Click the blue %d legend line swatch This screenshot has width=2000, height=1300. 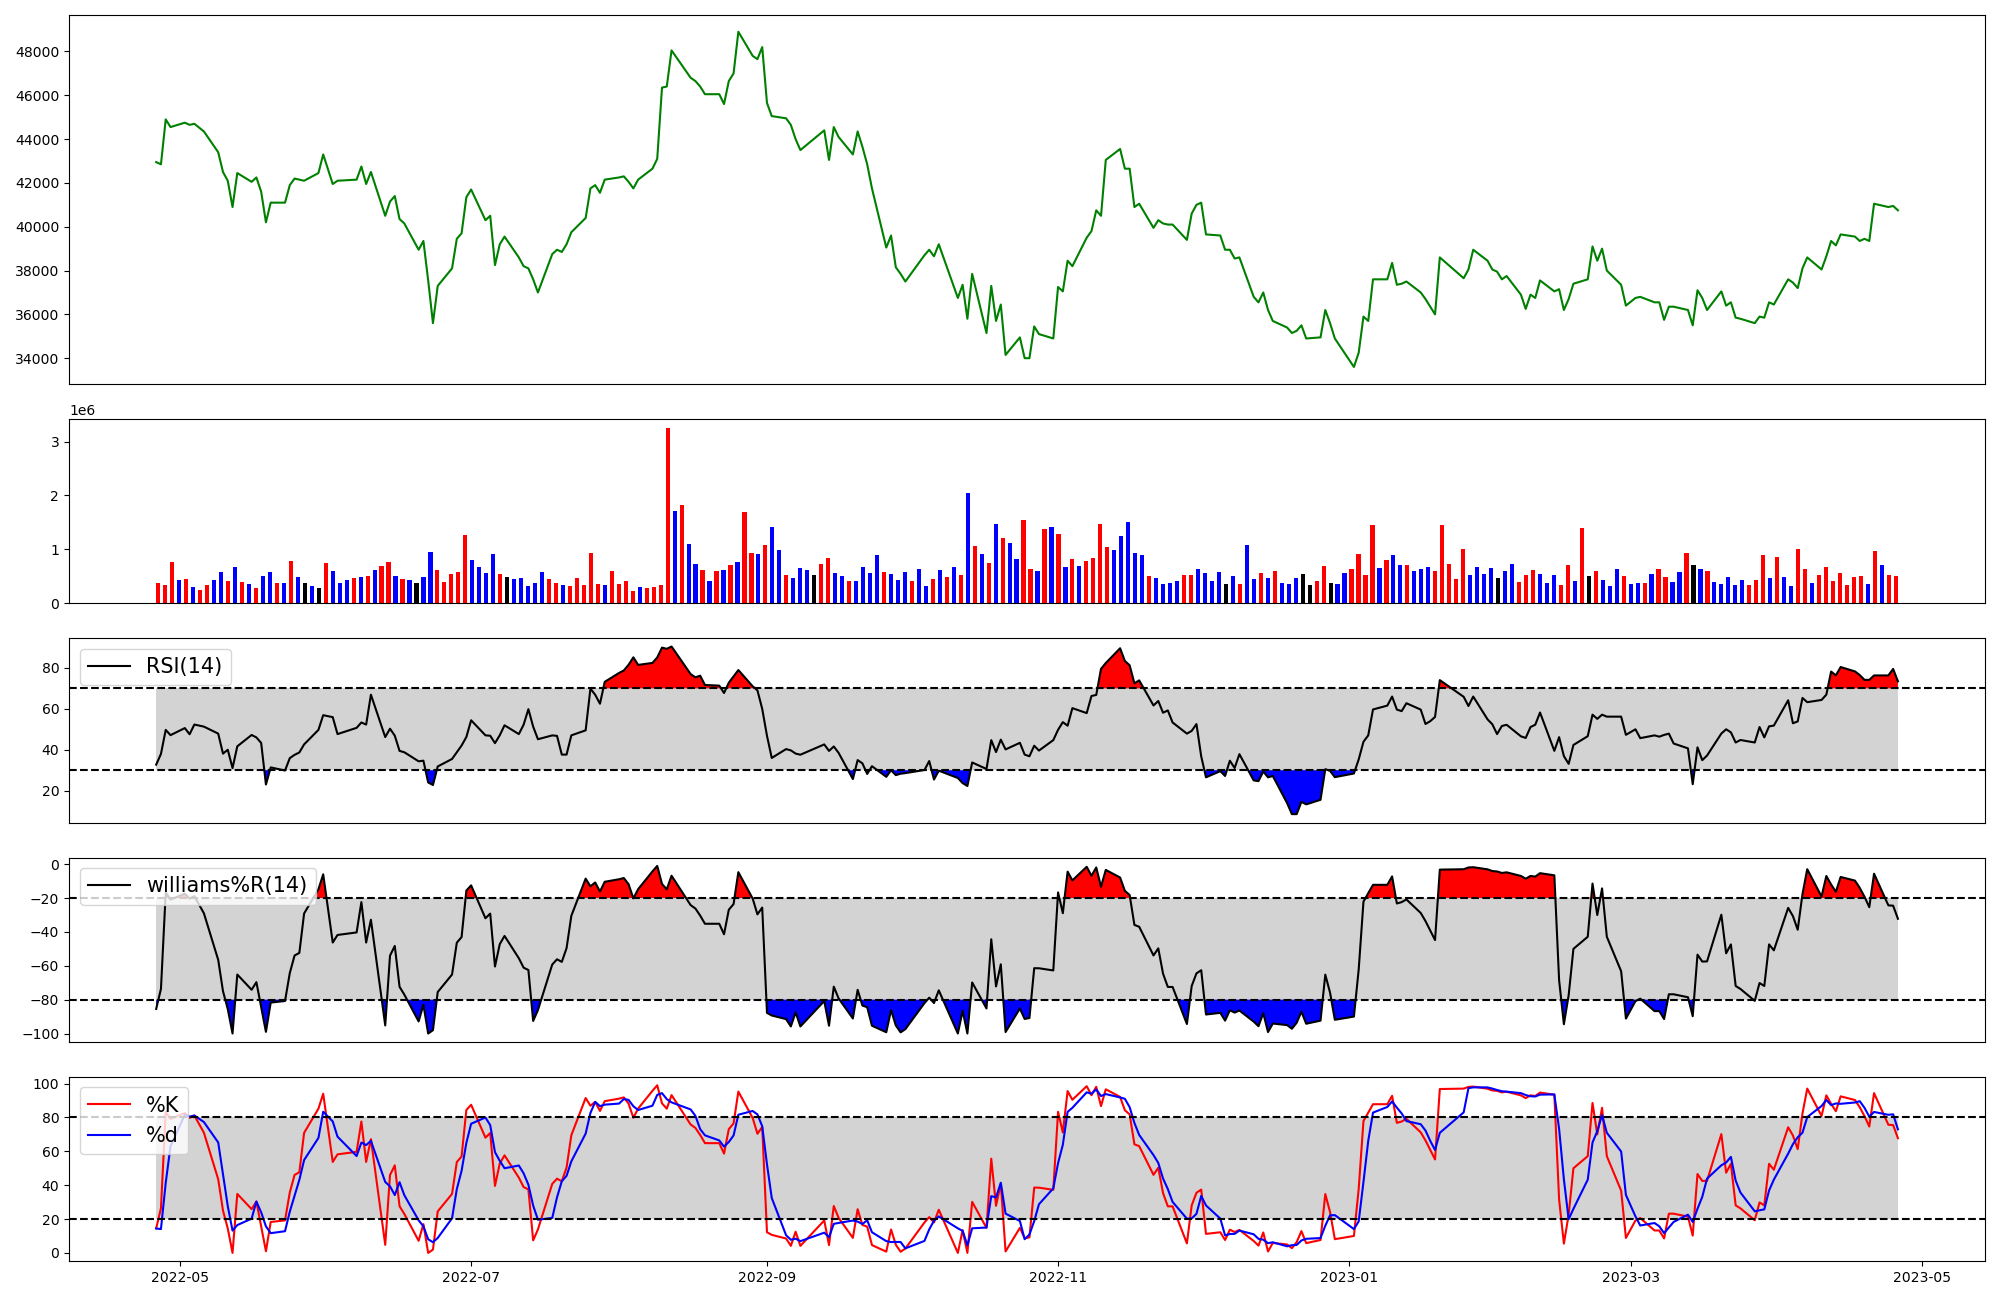click(x=109, y=1135)
